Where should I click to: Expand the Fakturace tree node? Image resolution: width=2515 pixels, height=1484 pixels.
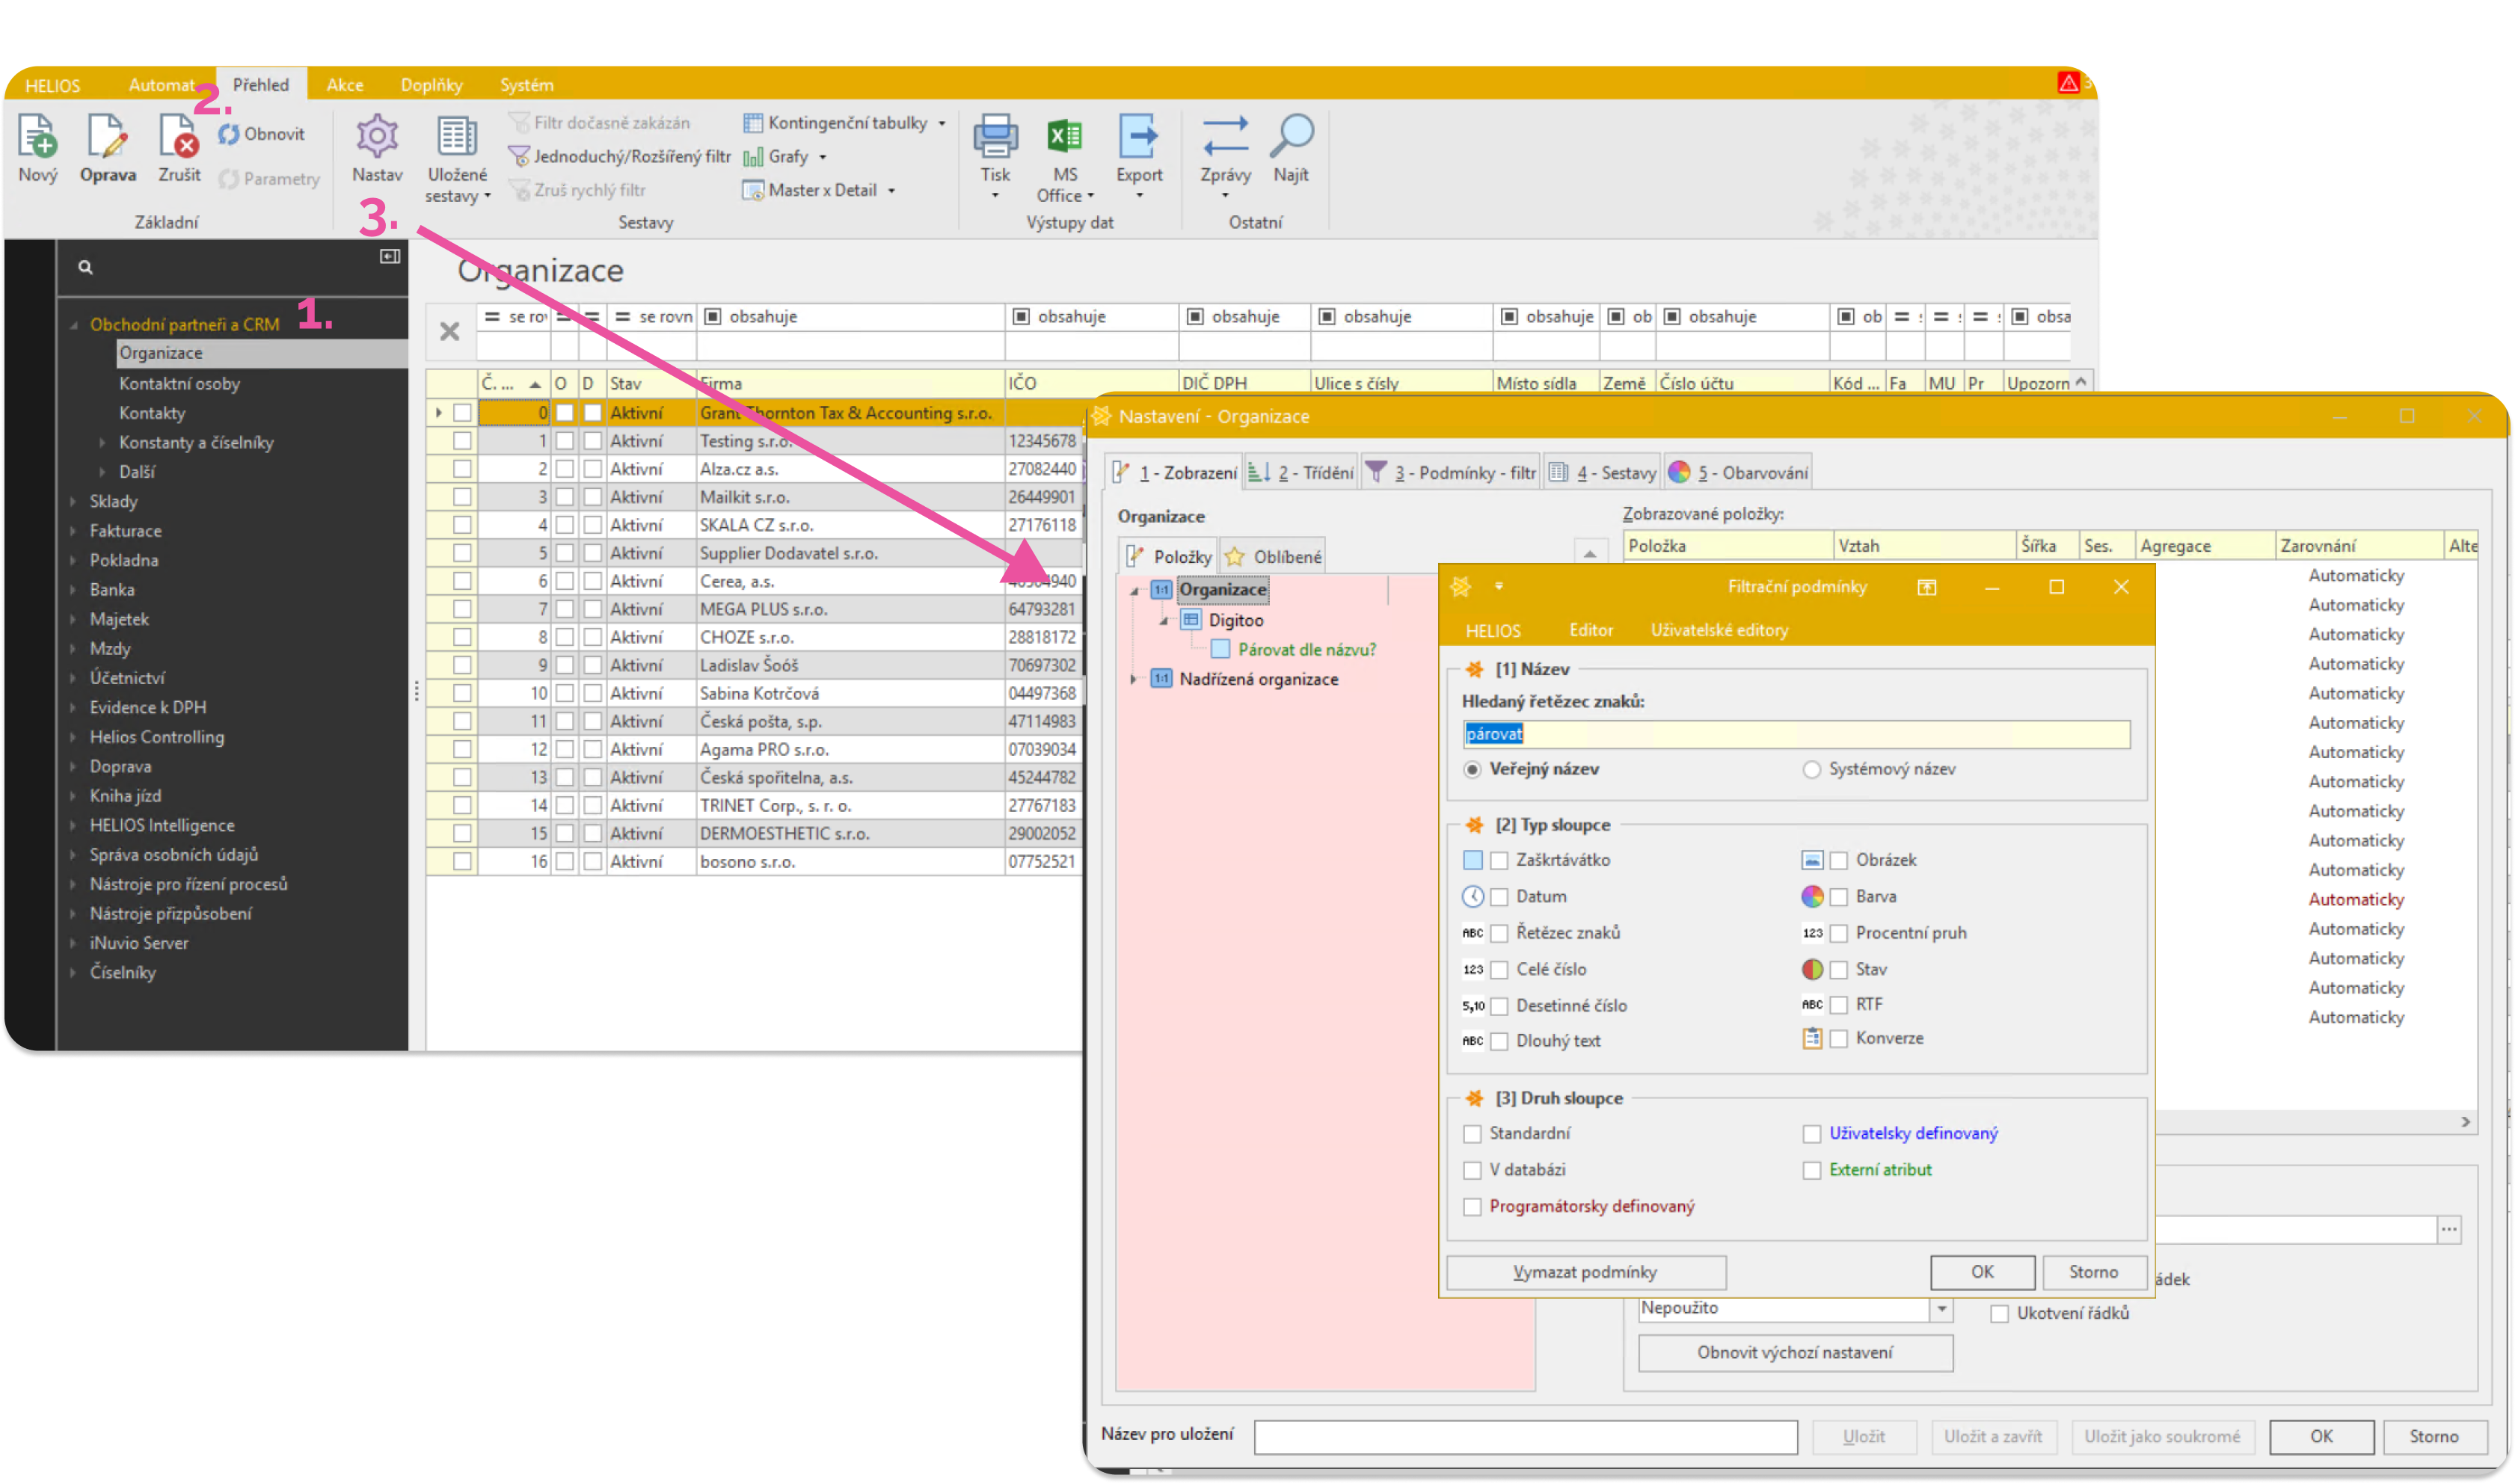(74, 531)
